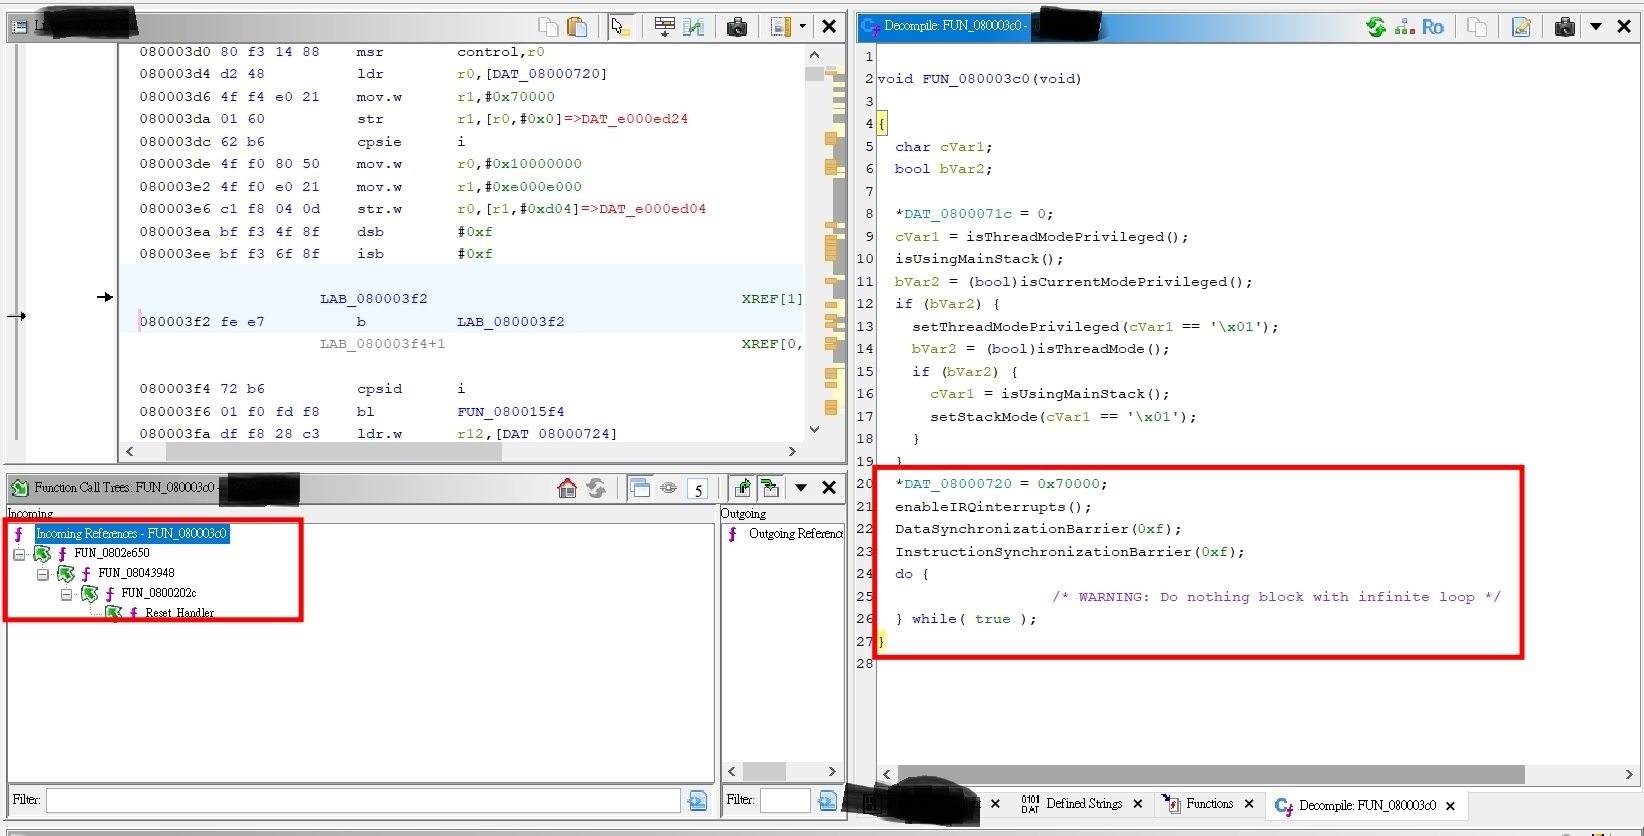
Task: Open dropdown arrow beside Listing margin icon
Action: 802,27
